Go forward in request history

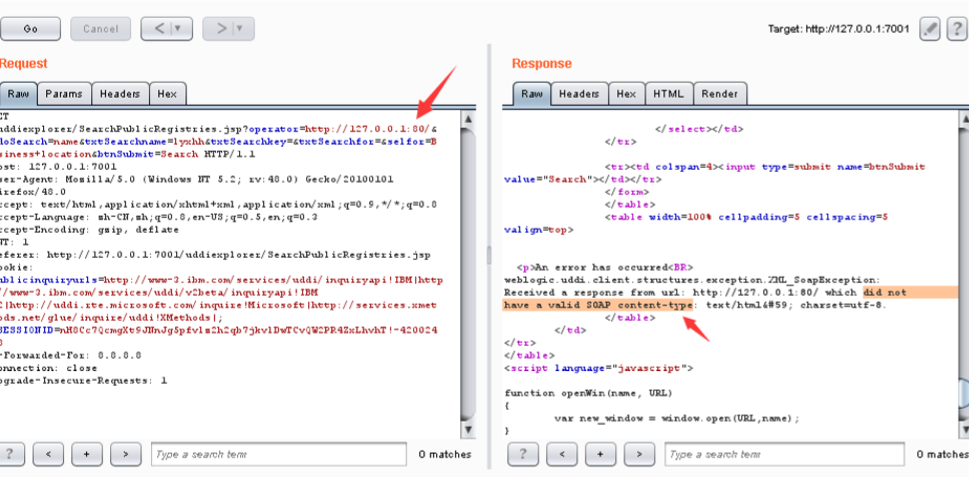tap(221, 29)
